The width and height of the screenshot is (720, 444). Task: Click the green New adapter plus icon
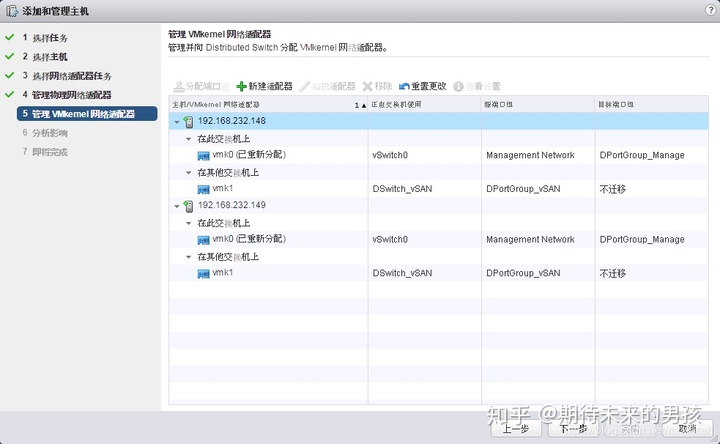pyautogui.click(x=242, y=86)
